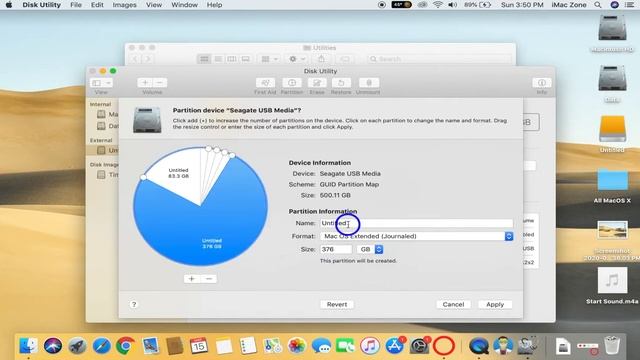Click the help question mark button
The image size is (640, 360).
(134, 304)
